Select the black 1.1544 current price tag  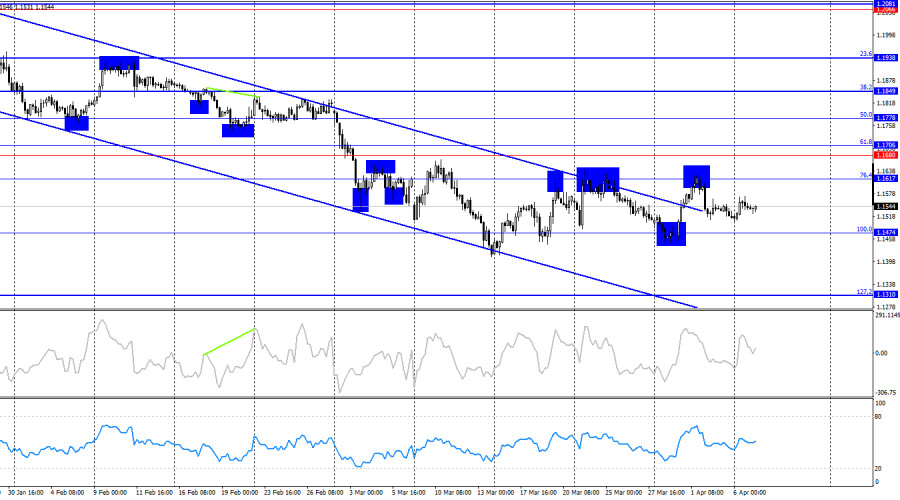(886, 207)
